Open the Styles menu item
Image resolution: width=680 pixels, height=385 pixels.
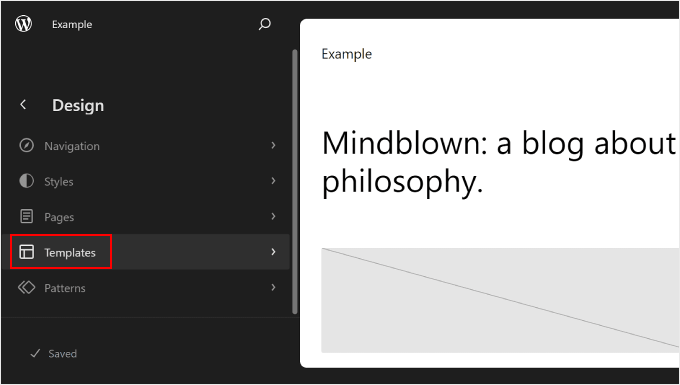tap(146, 181)
